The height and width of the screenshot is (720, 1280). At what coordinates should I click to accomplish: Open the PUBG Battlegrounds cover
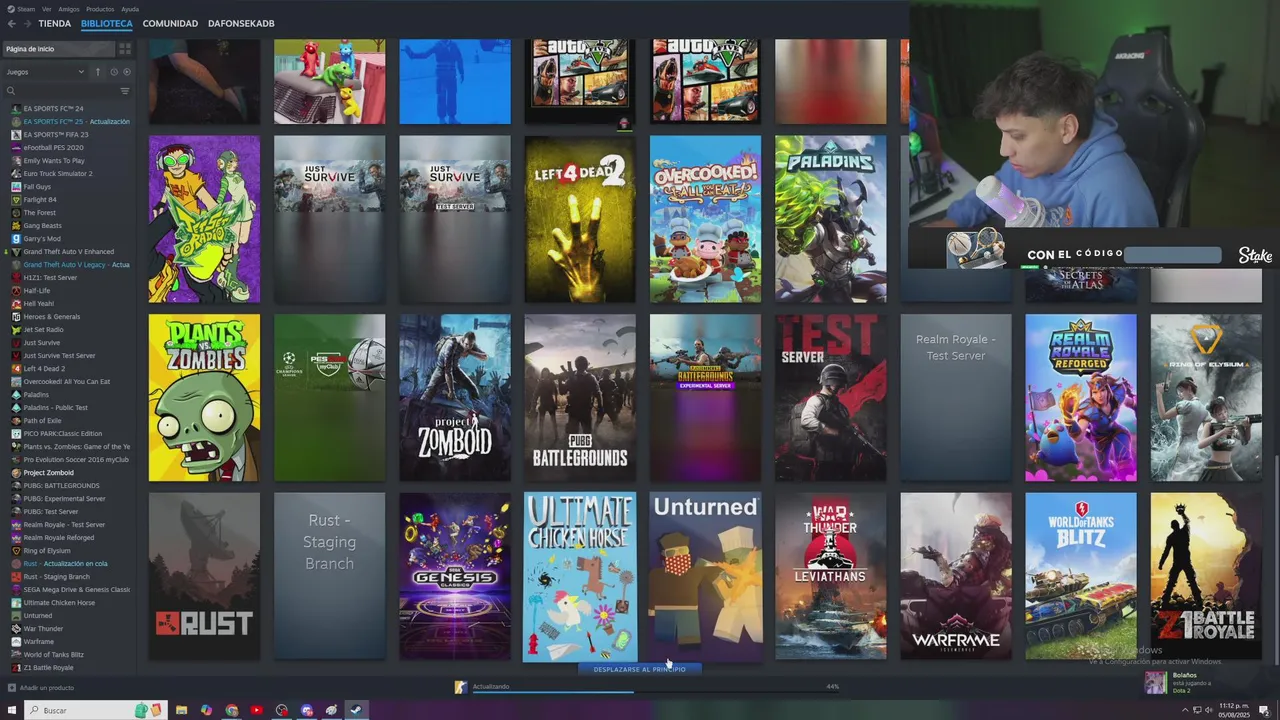tap(580, 398)
